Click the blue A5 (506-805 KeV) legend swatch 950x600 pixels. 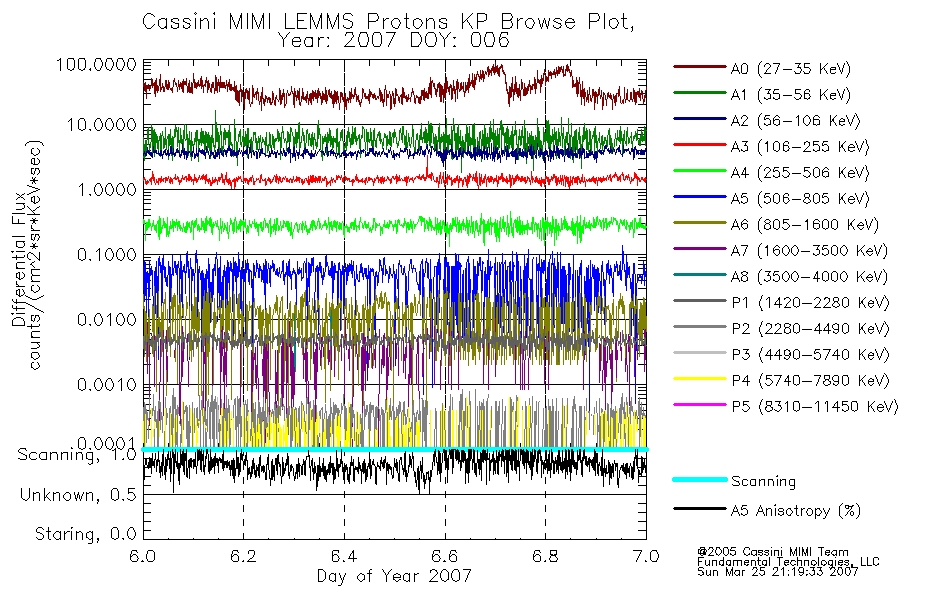coord(700,197)
